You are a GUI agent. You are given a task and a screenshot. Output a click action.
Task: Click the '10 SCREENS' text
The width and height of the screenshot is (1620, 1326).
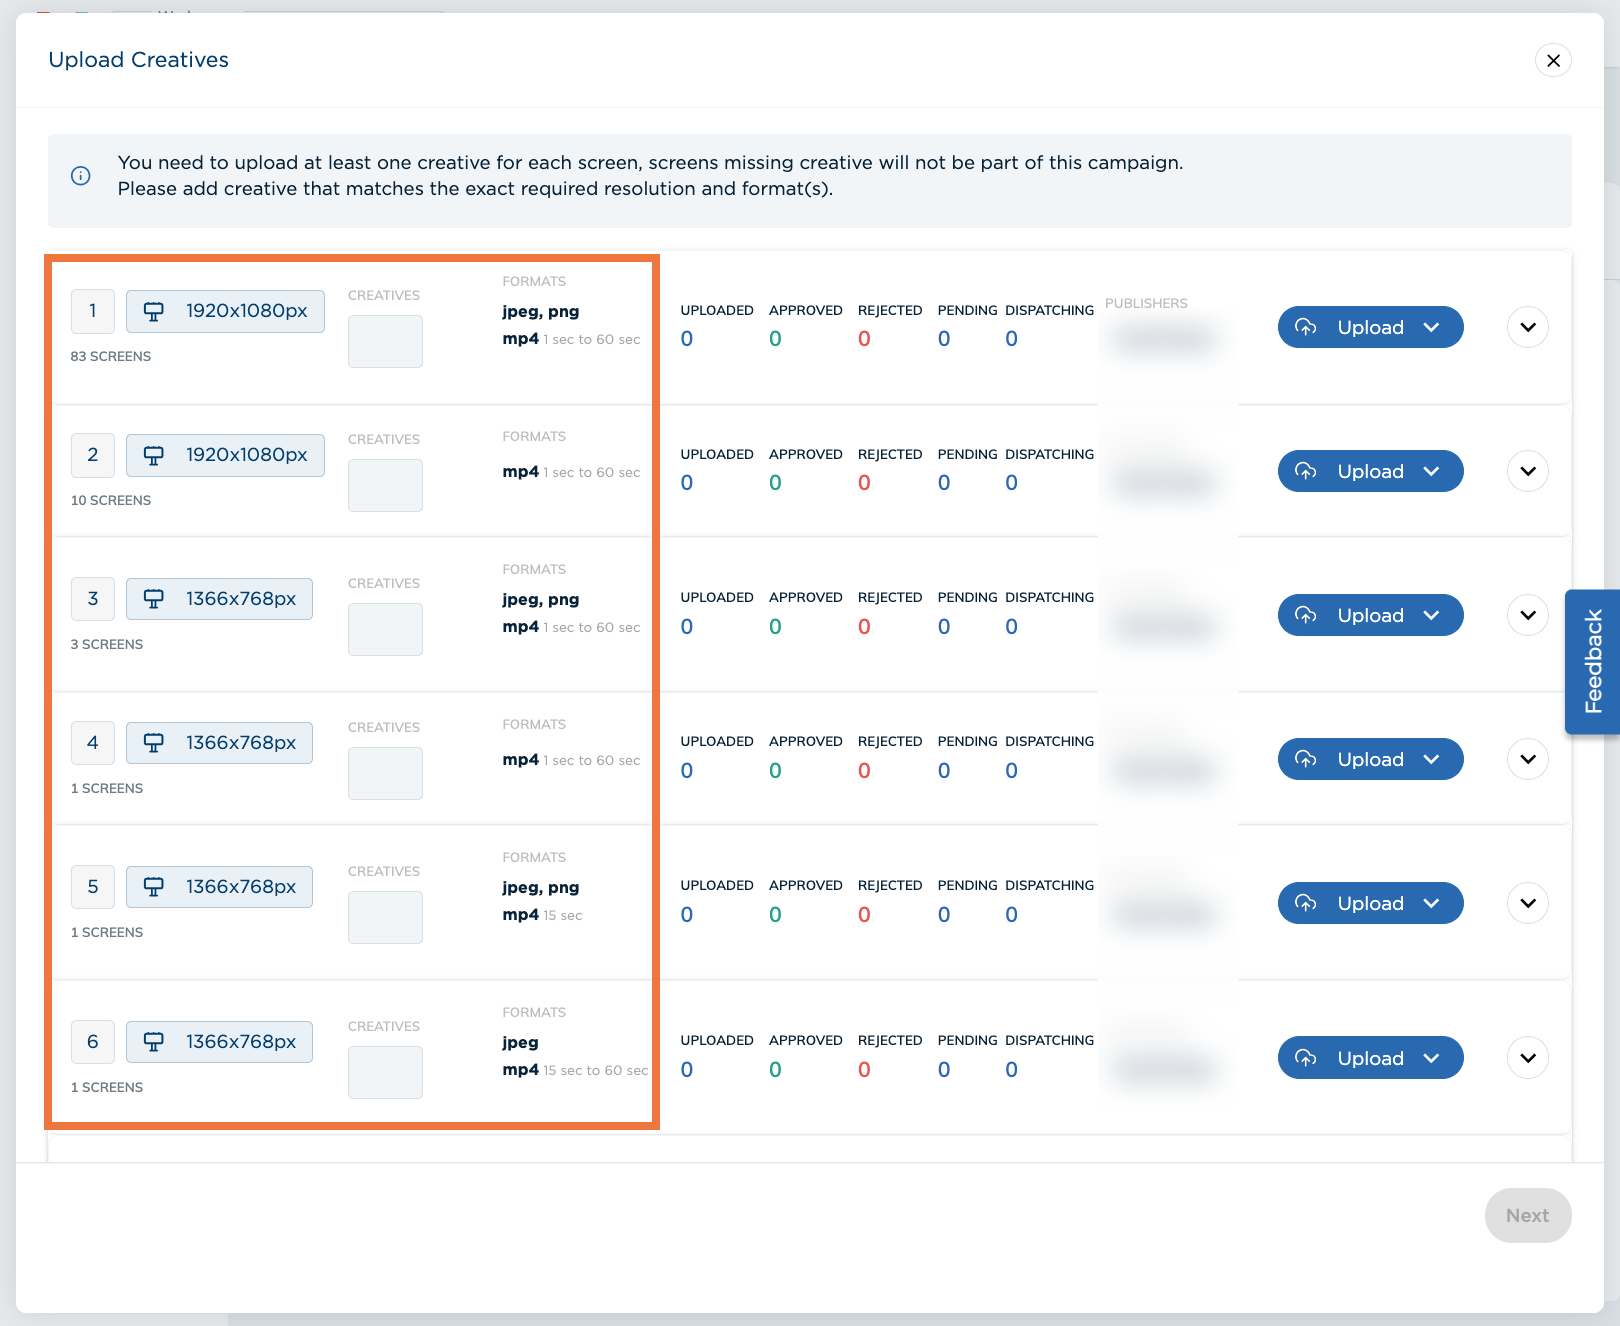pos(111,500)
